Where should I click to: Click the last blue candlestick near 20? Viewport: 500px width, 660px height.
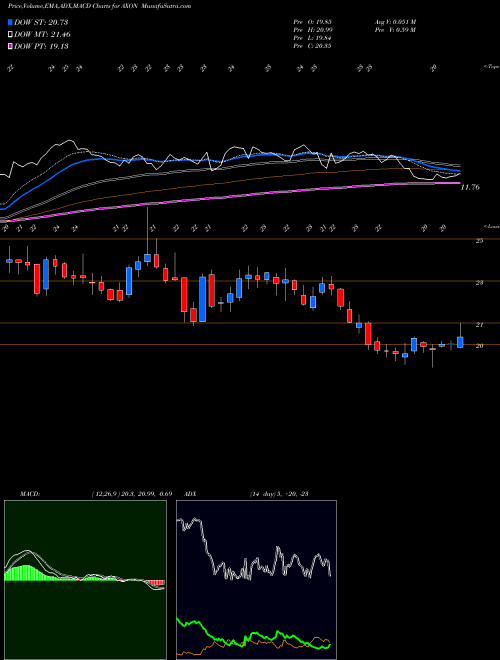(460, 342)
